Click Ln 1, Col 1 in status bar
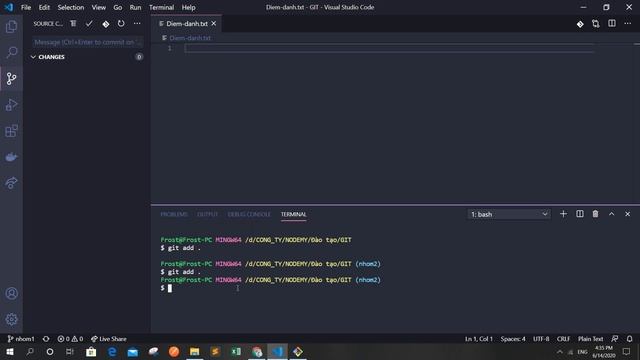640x360 pixels. [x=478, y=339]
